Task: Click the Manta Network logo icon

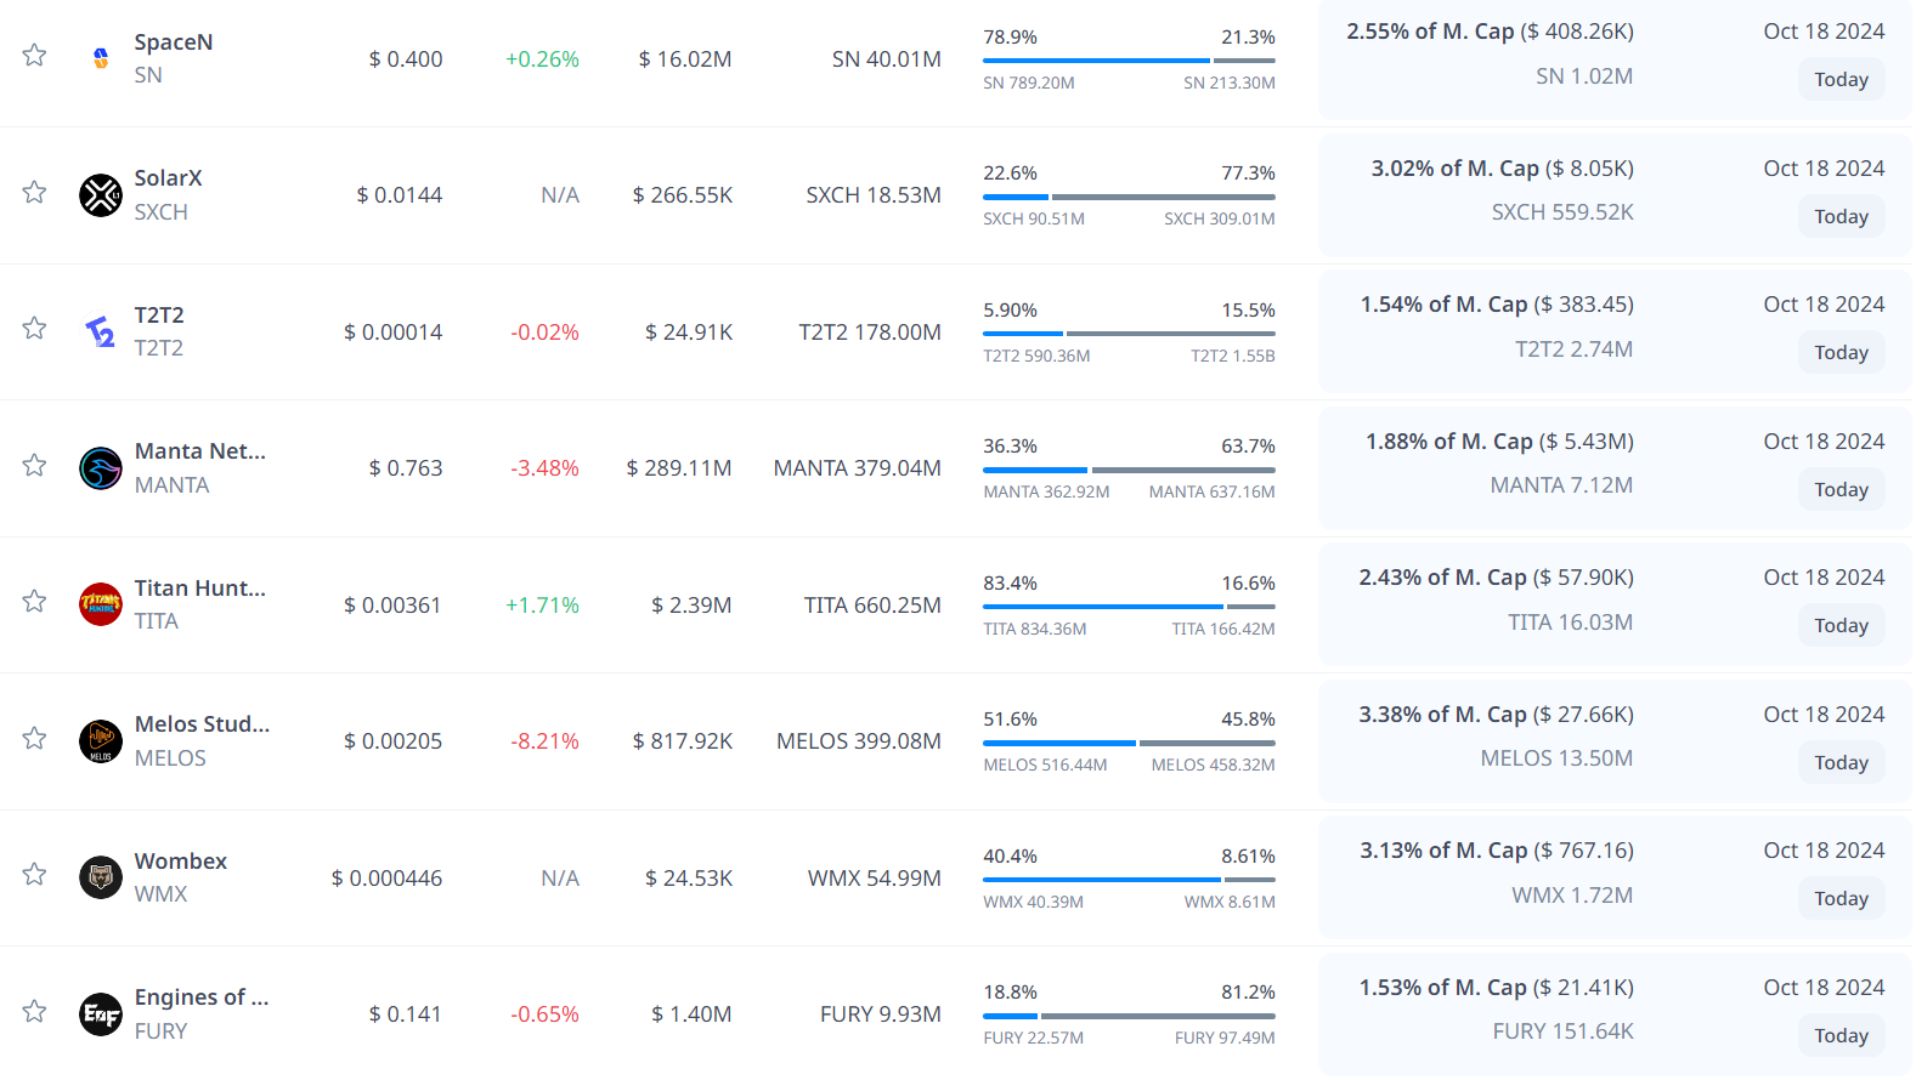Action: (100, 468)
